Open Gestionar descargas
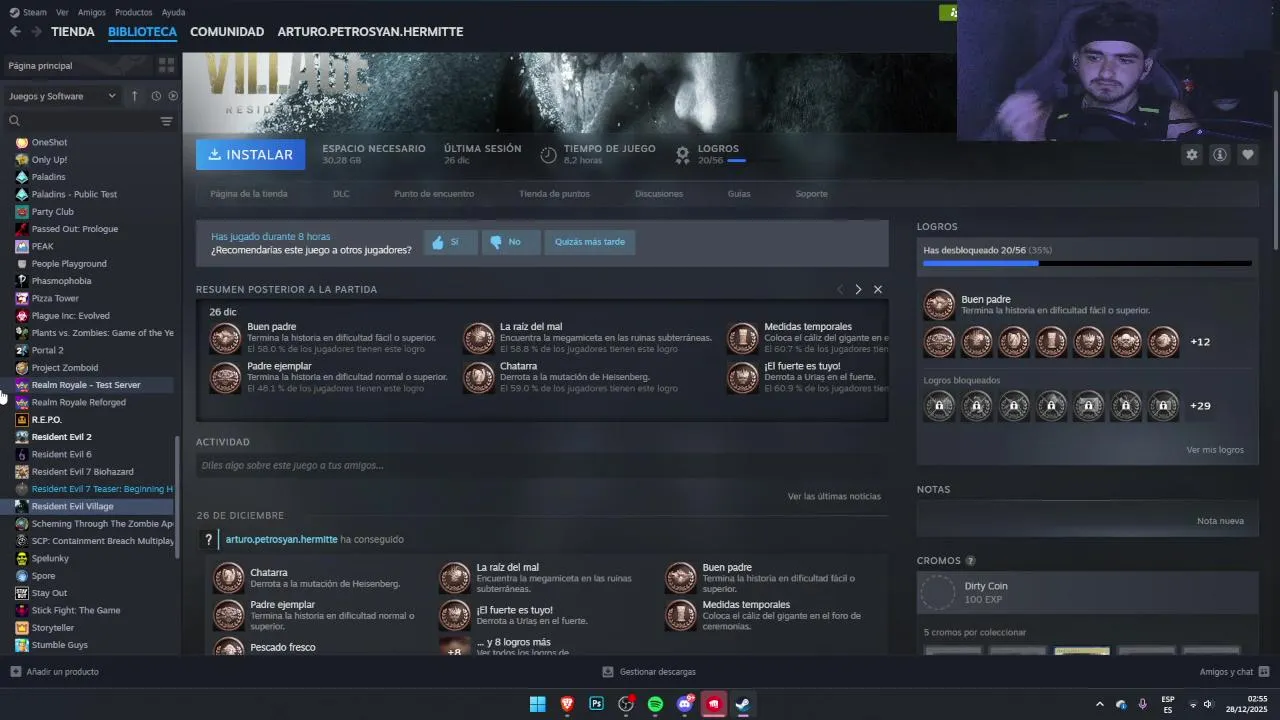The image size is (1280, 720). click(649, 672)
